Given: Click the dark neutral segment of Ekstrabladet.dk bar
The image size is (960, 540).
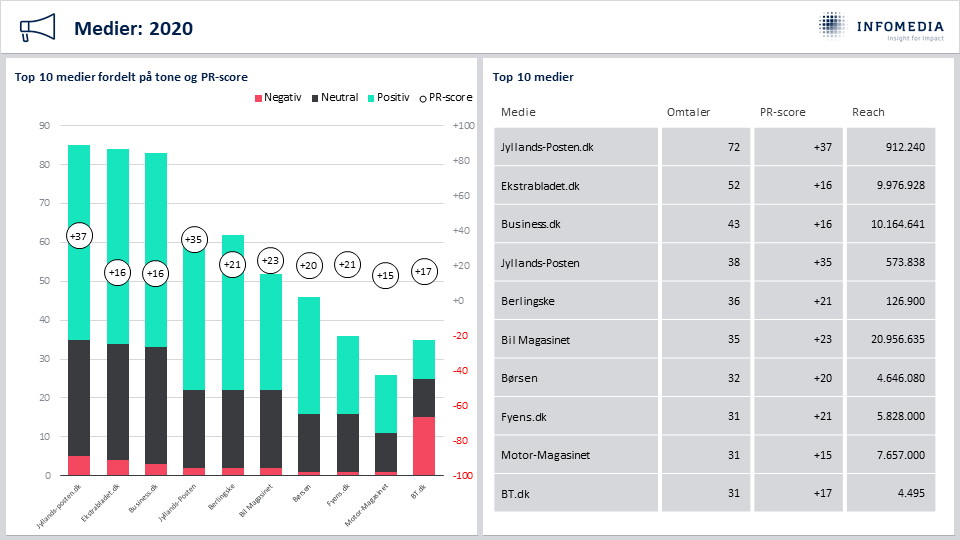Looking at the screenshot, I should (x=118, y=402).
